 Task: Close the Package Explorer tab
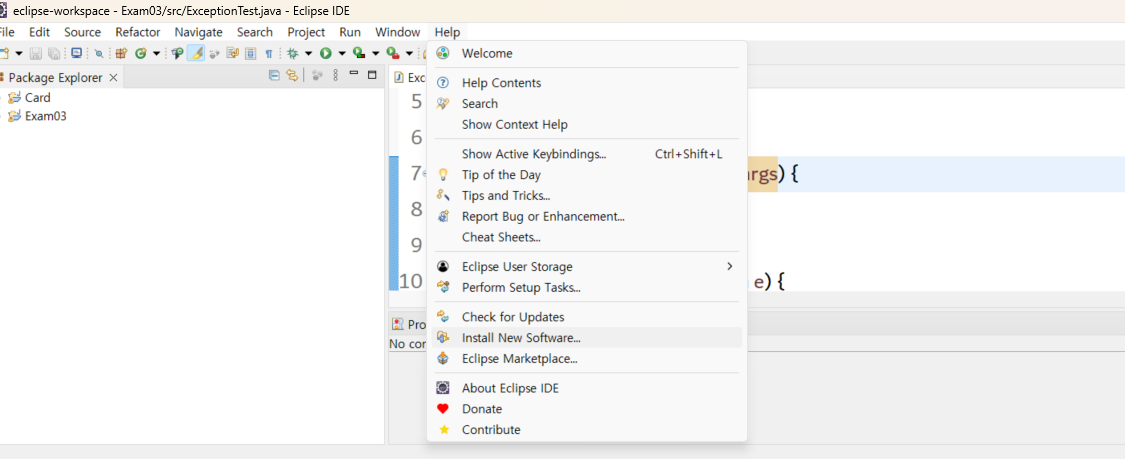click(x=113, y=77)
